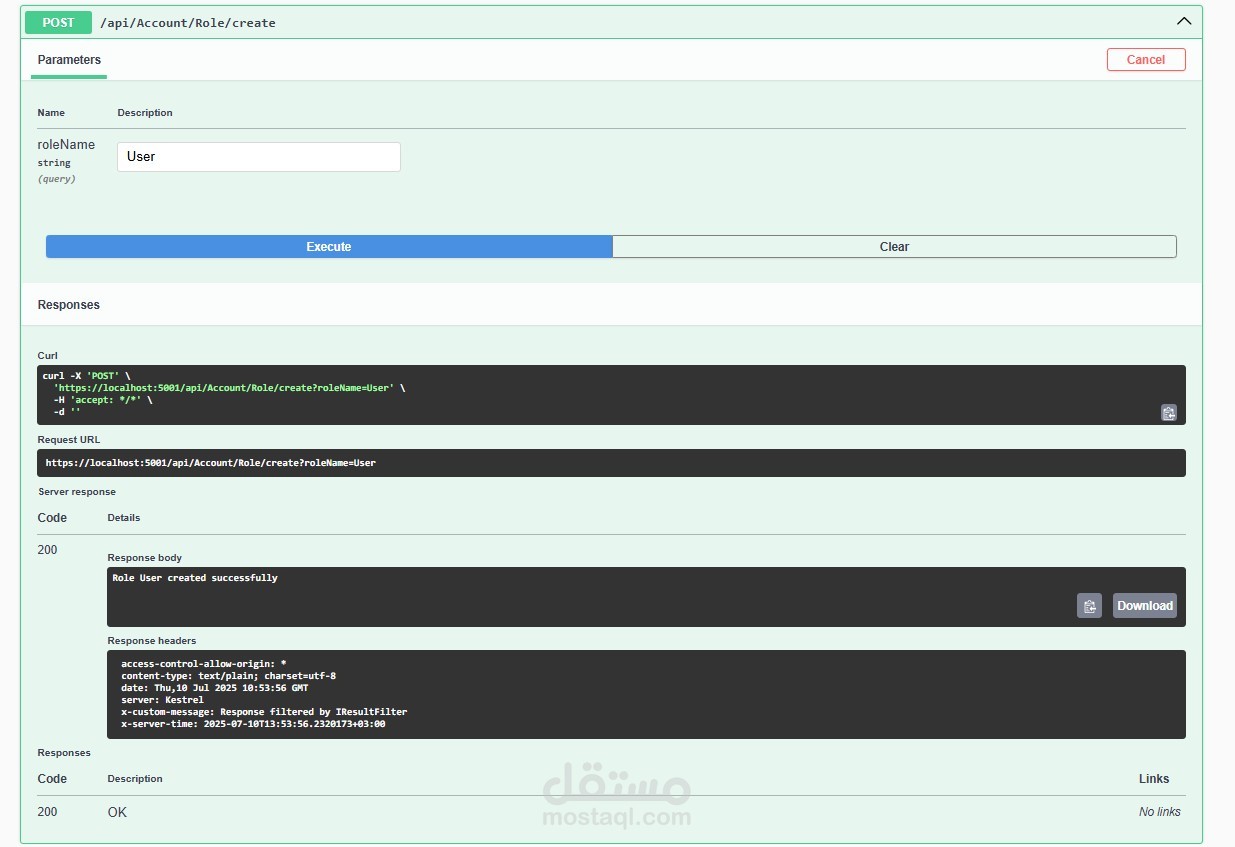
Task: Click the Execute button
Action: pos(329,247)
